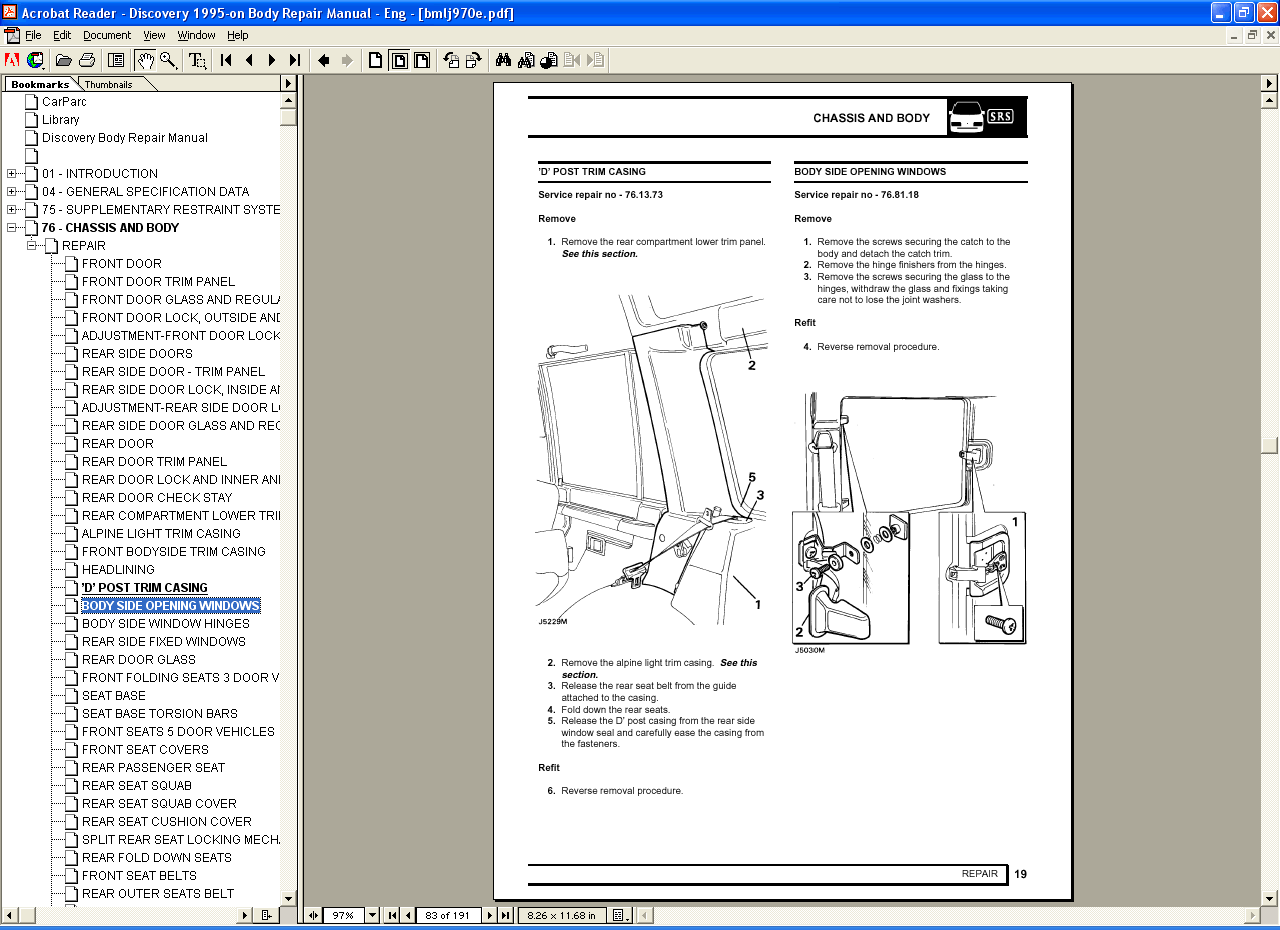Click the Open file folder icon
The image size is (1280, 930).
point(64,60)
